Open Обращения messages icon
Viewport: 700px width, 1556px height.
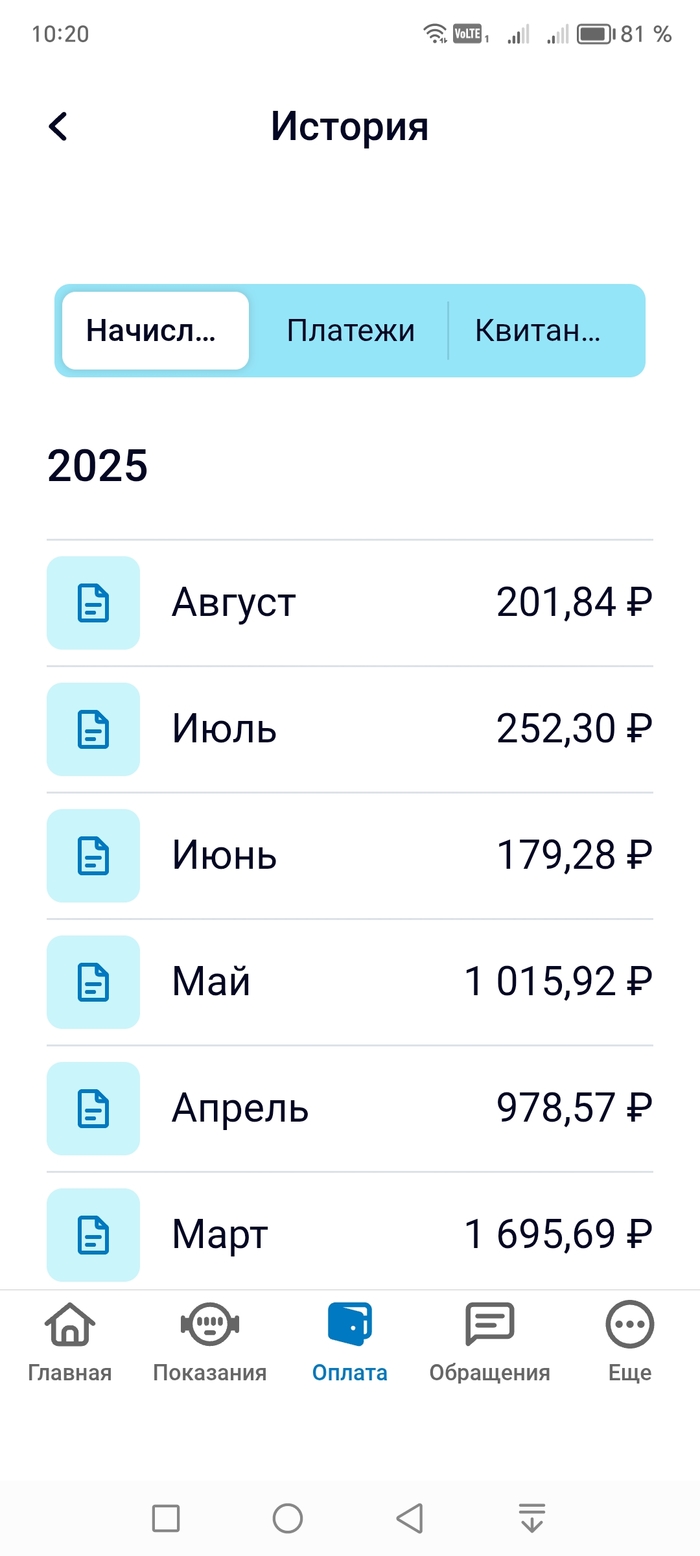click(490, 1325)
